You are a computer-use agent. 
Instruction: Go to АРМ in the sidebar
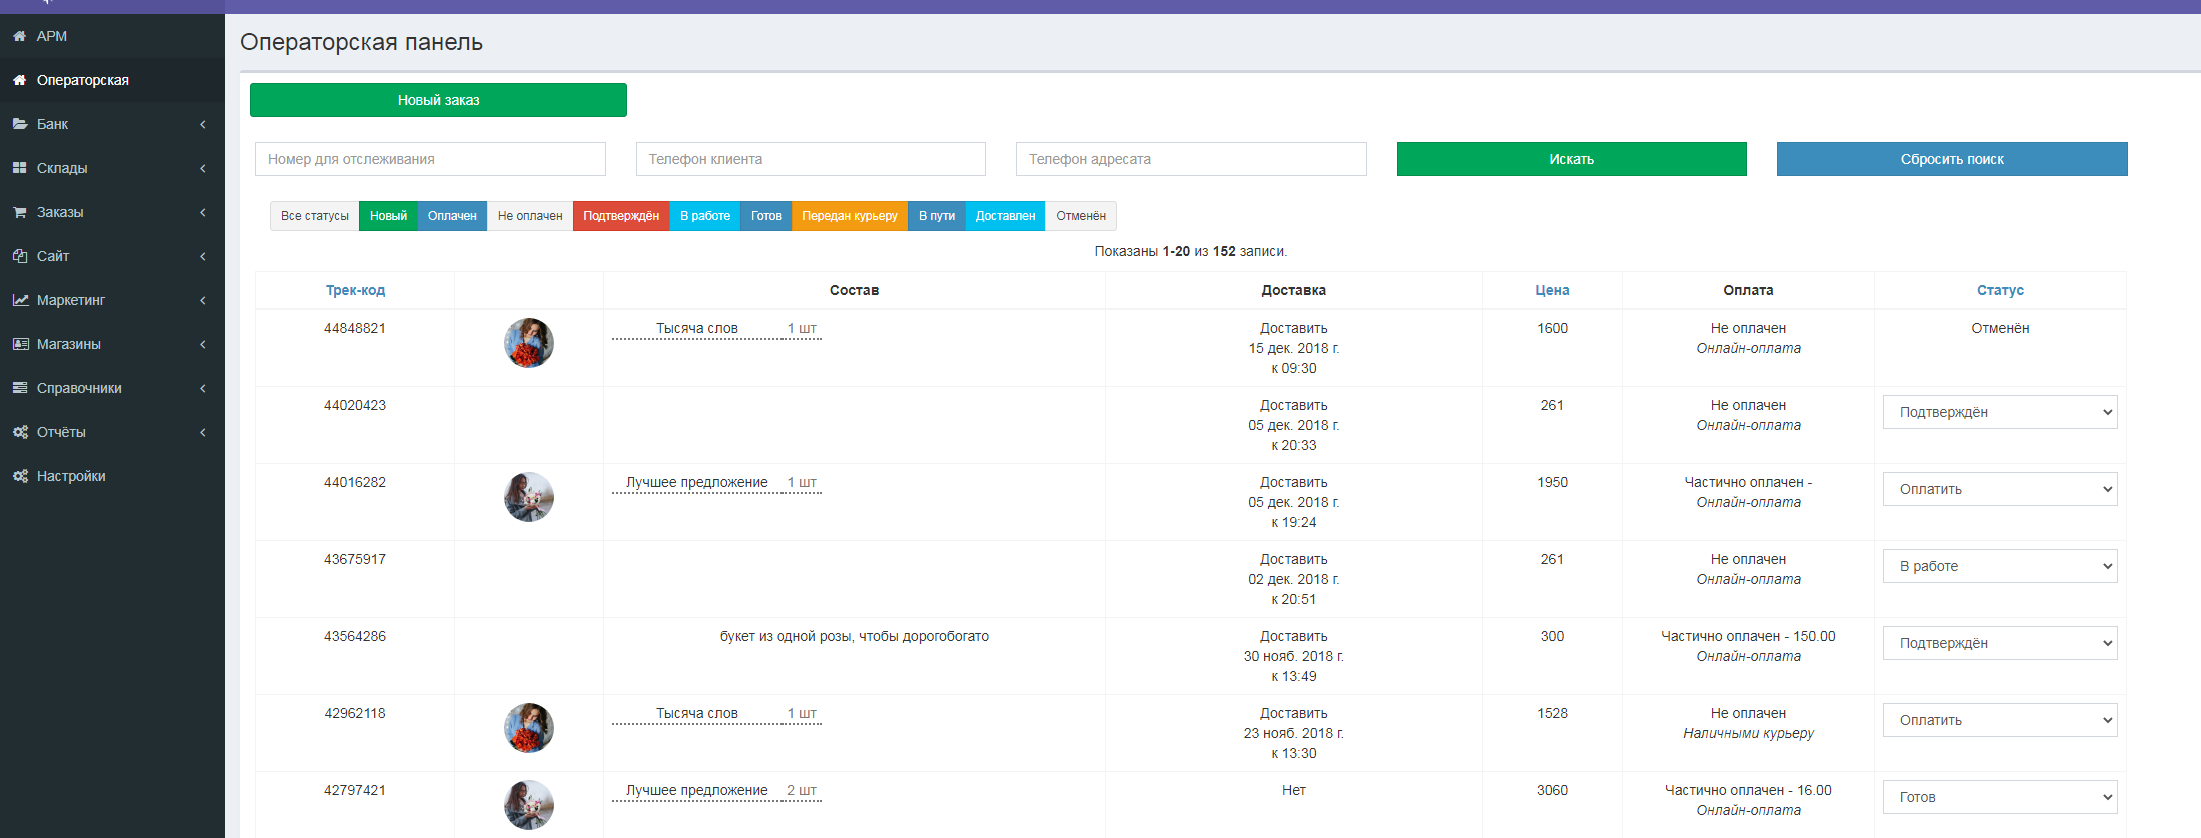coord(51,36)
